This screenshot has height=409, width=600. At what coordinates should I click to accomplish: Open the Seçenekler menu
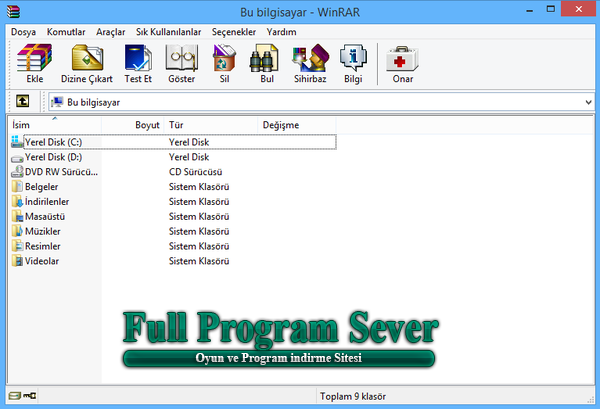coord(234,32)
